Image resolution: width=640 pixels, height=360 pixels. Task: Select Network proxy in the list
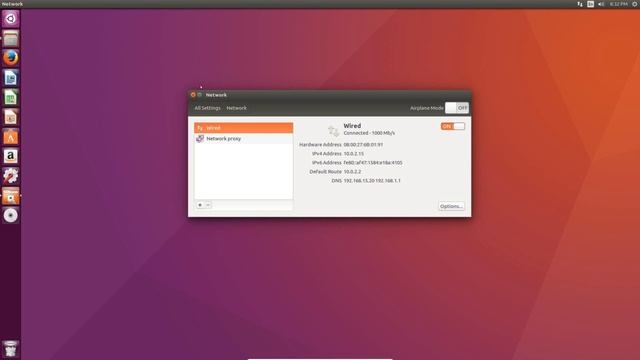244,139
